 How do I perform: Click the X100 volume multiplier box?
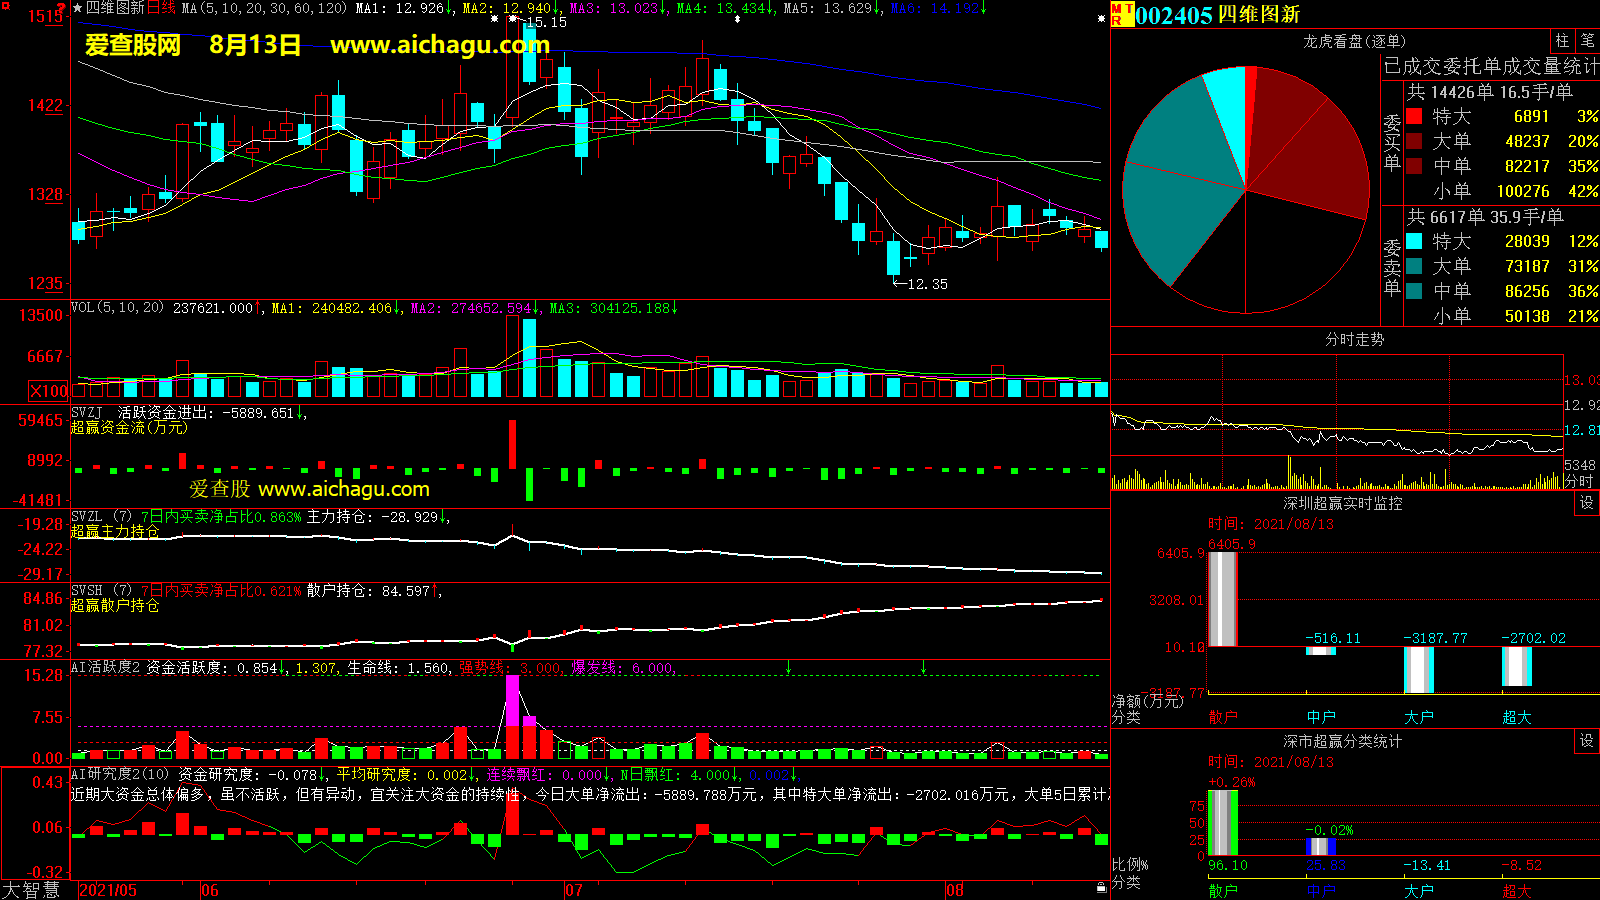point(49,391)
